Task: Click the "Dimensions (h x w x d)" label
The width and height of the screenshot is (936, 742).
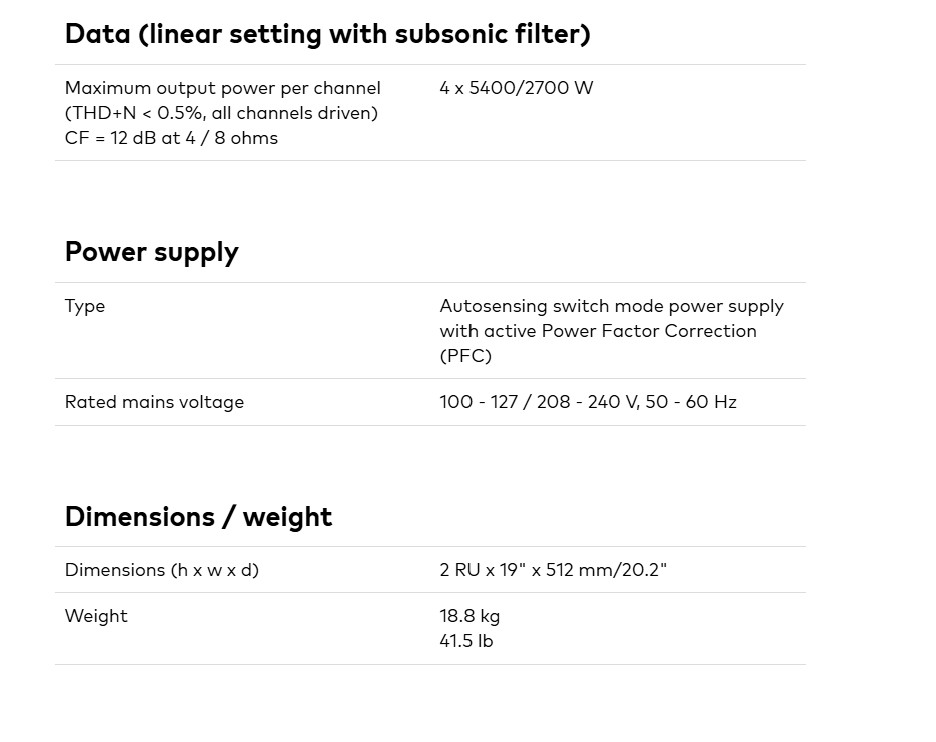Action: tap(161, 570)
